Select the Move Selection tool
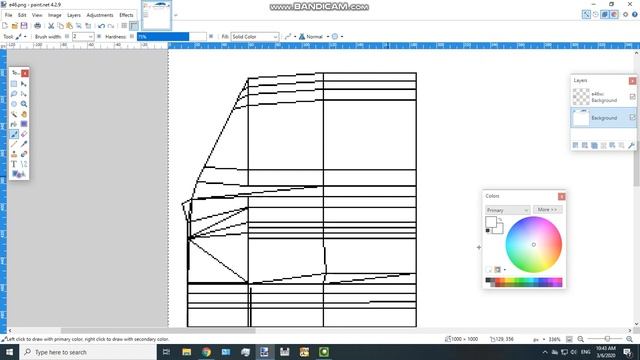The height and width of the screenshot is (360, 640). (x=24, y=94)
